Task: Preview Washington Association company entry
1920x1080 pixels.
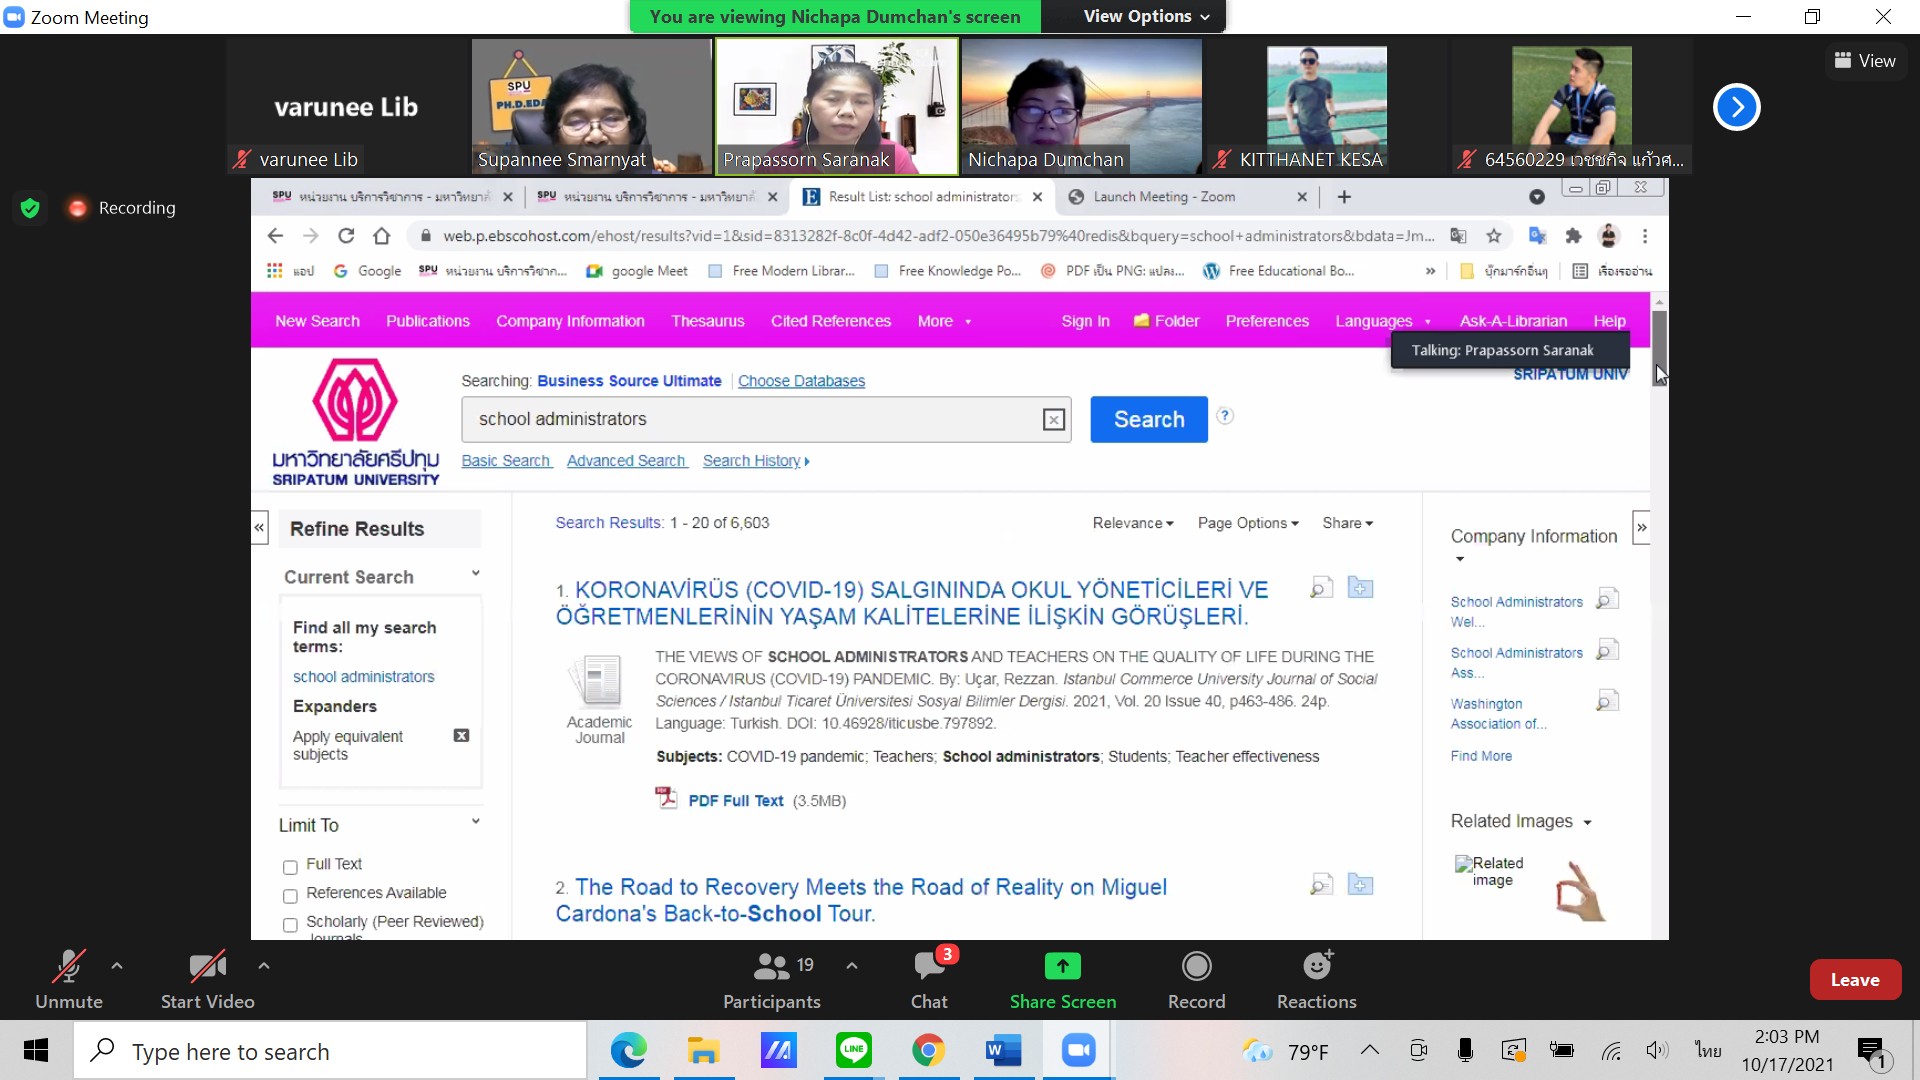Action: pos(1607,701)
